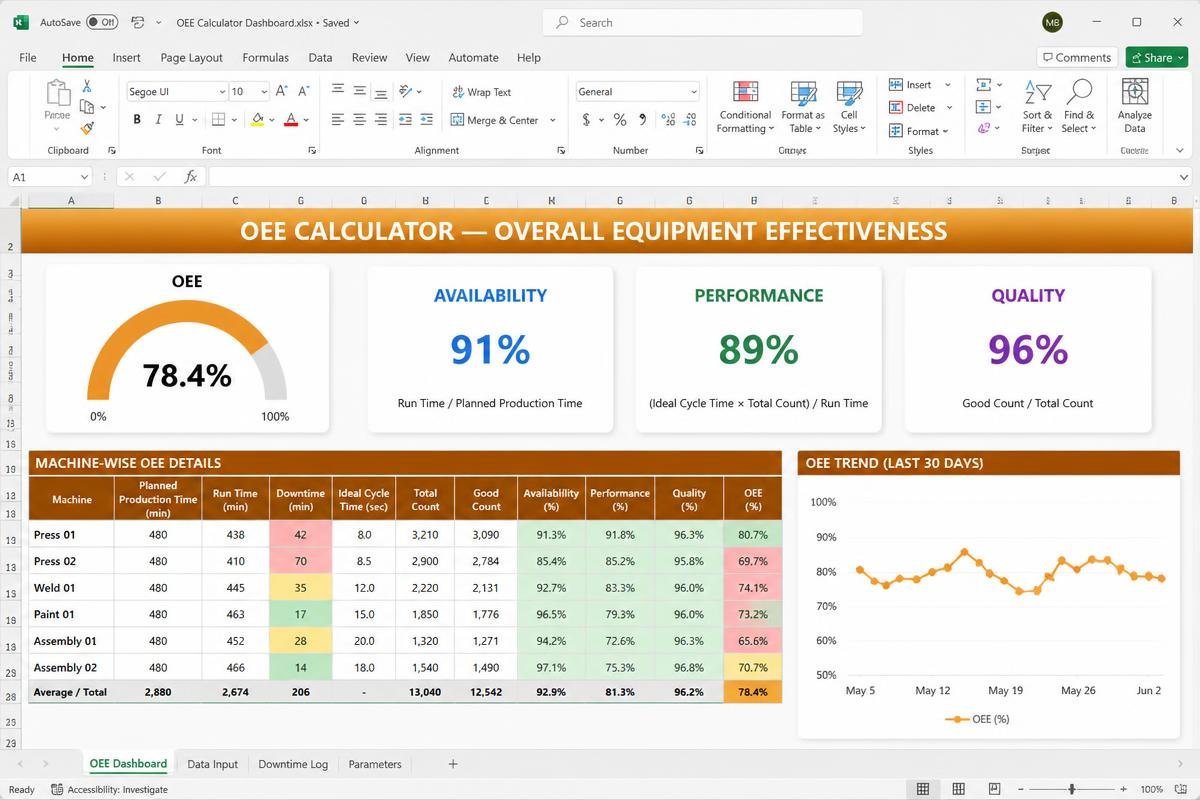Toggle Bold formatting
The image size is (1200, 800).
pyautogui.click(x=137, y=120)
